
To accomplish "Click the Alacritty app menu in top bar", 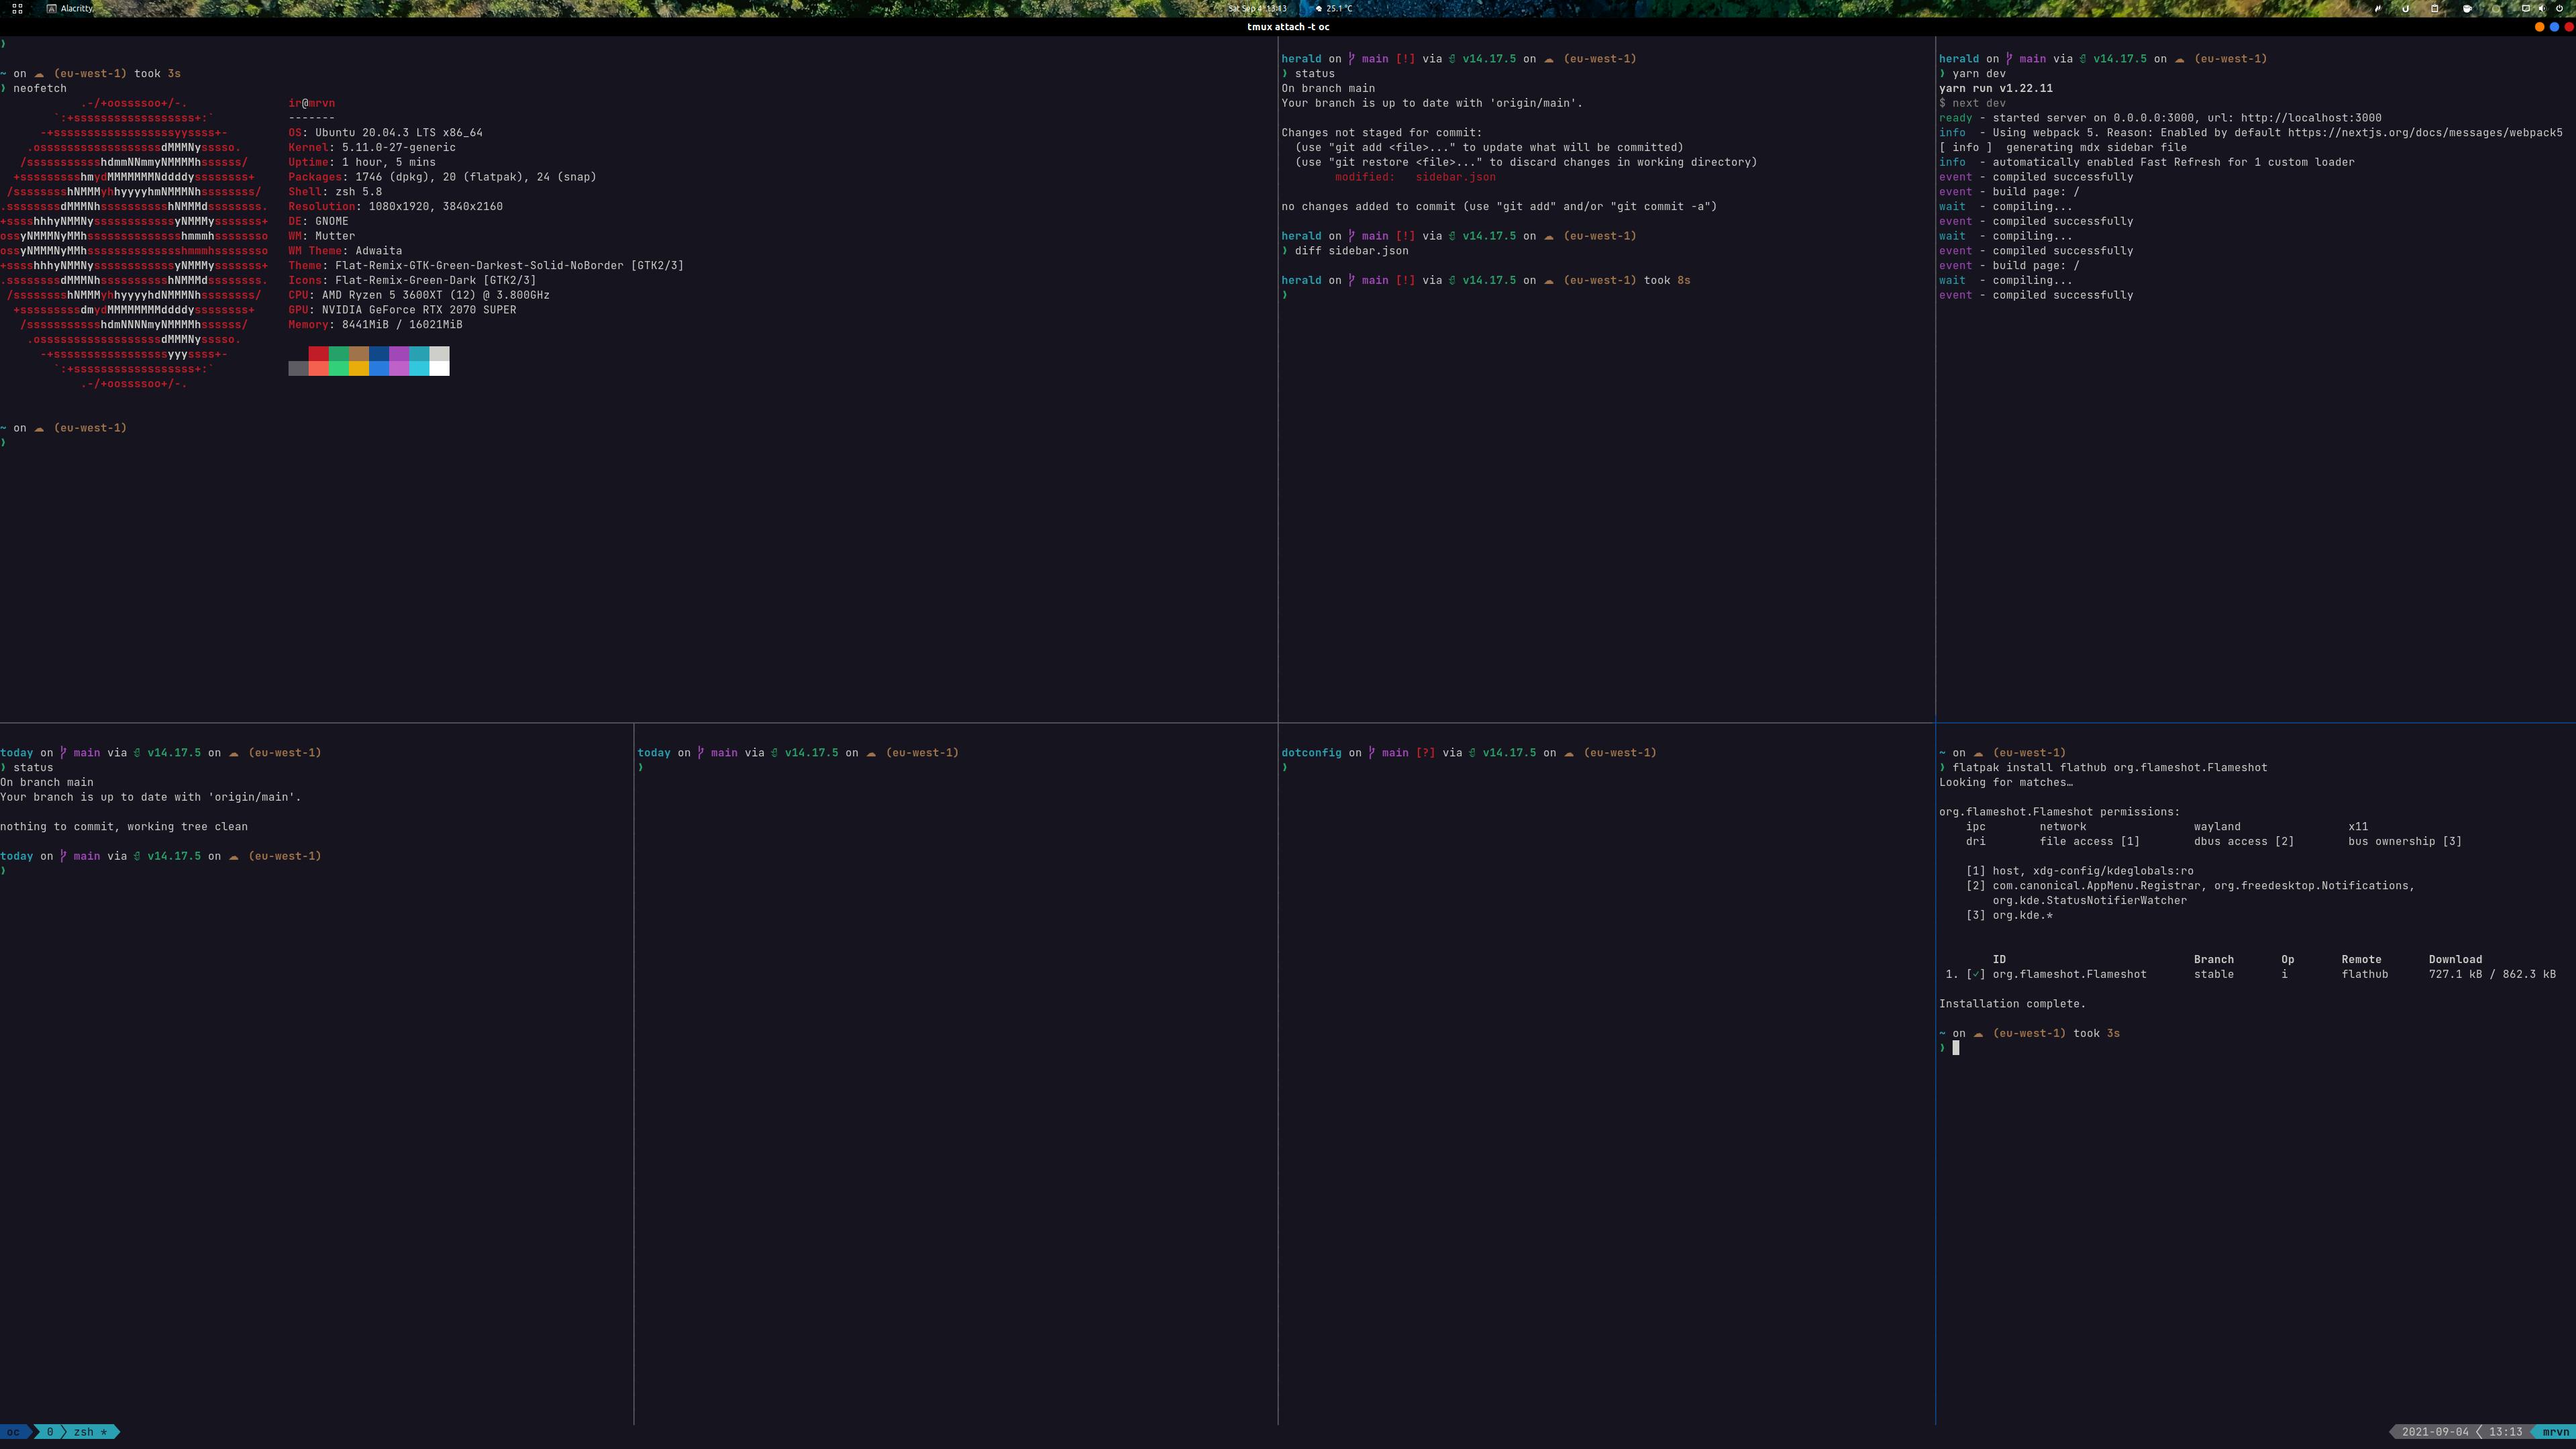I will [70, 8].
